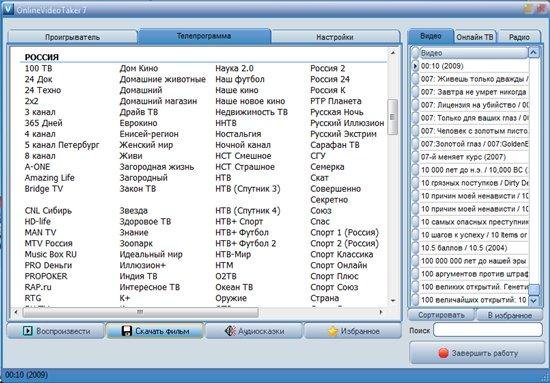Click the channel list scroll-right arrow
The height and width of the screenshot is (383, 550).
click(x=381, y=312)
